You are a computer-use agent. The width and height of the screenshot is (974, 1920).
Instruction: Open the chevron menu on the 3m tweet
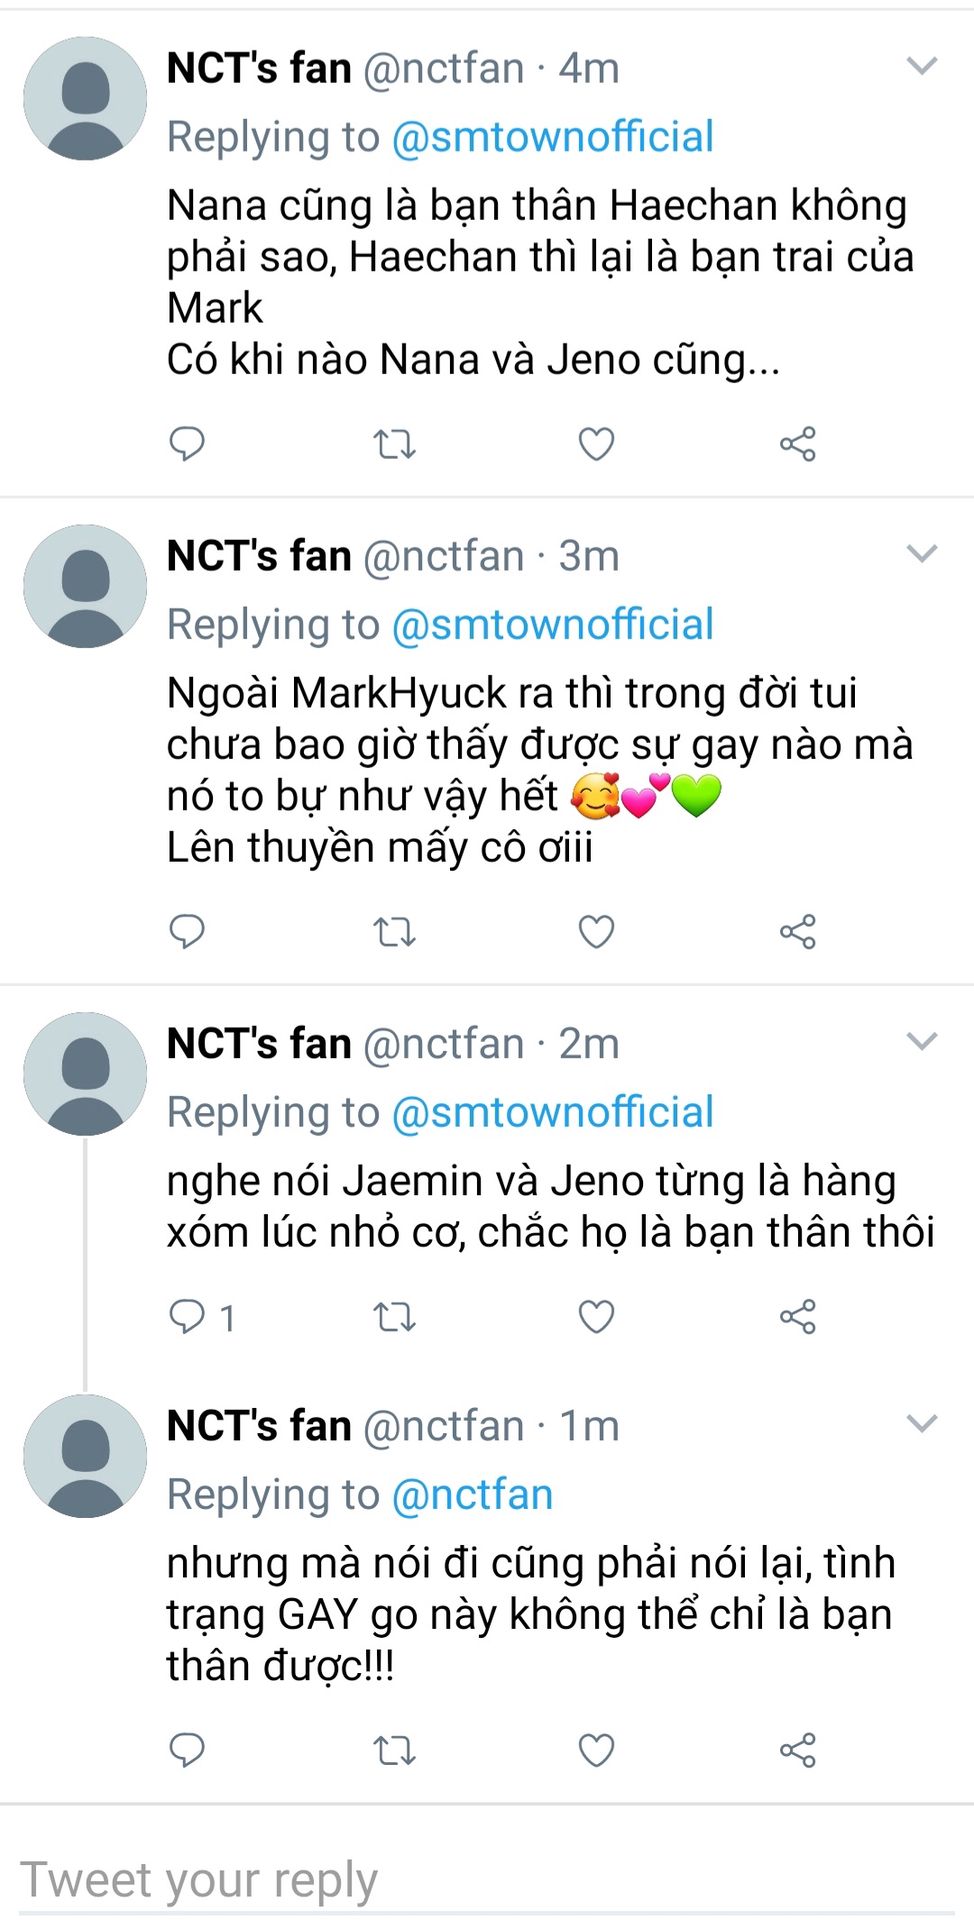tap(921, 553)
